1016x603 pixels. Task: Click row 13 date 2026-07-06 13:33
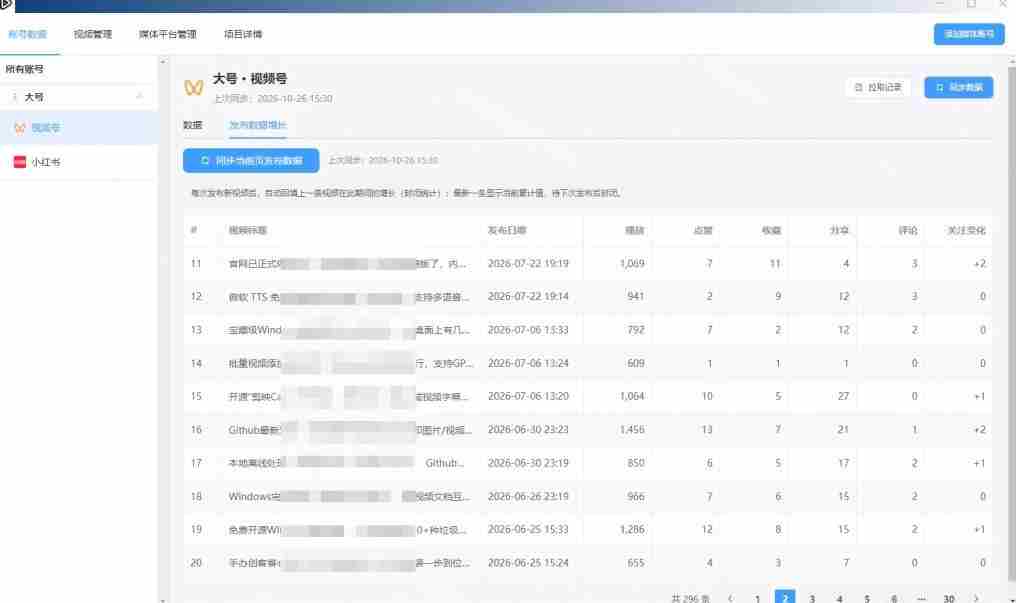point(528,330)
